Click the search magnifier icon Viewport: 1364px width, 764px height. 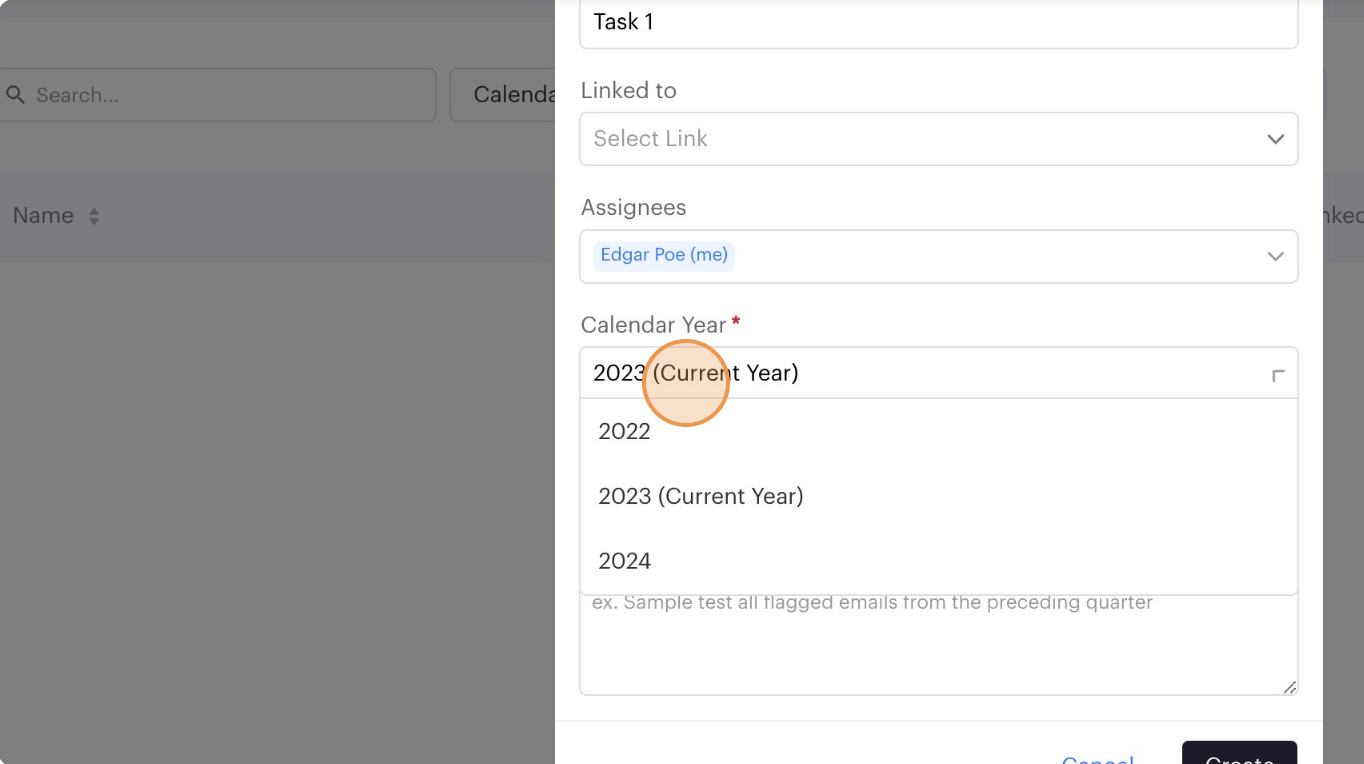[x=15, y=95]
